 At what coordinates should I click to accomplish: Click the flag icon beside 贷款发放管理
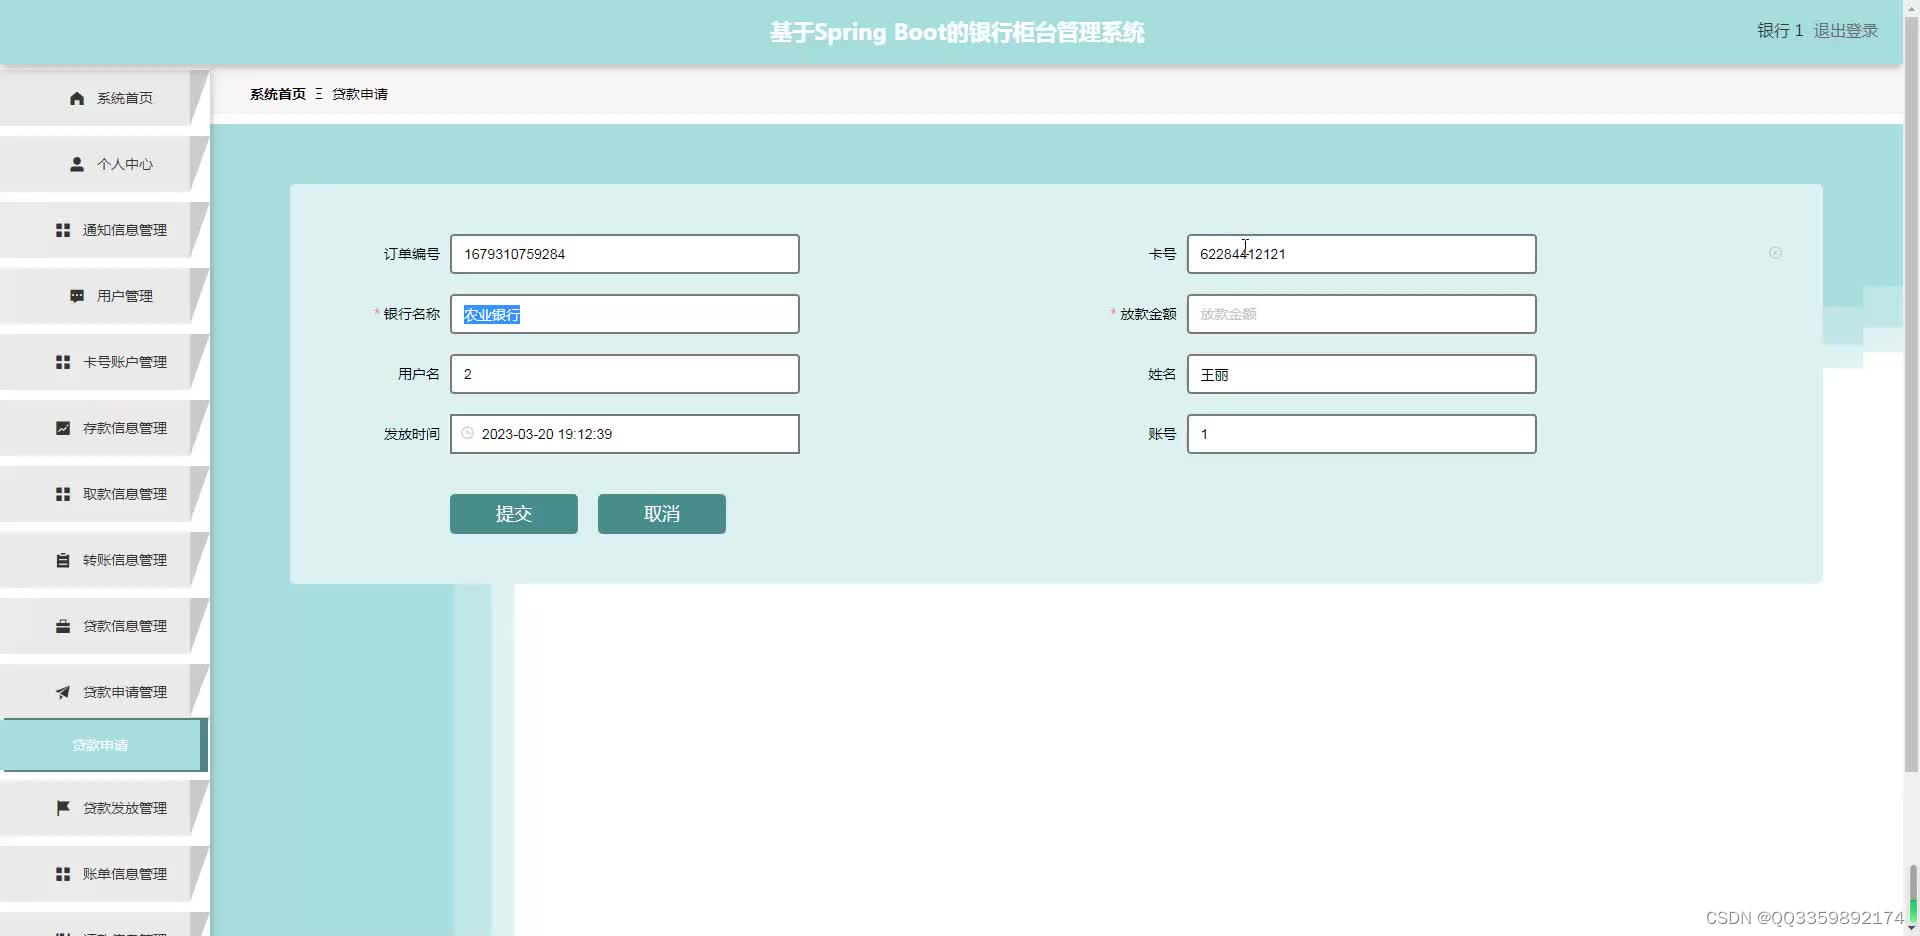tap(63, 808)
